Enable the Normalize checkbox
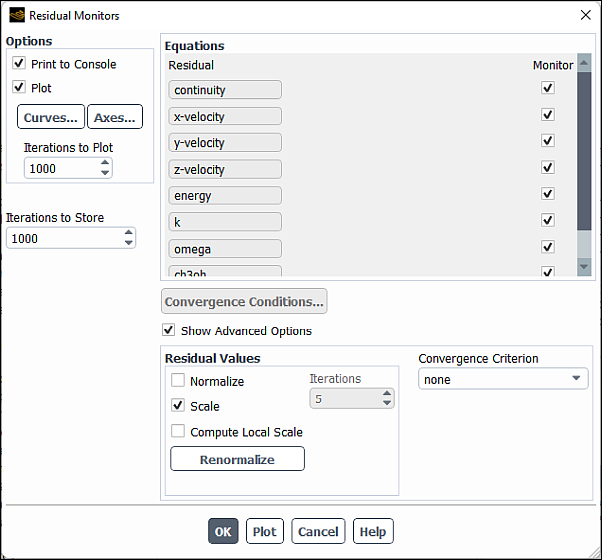The image size is (602, 560). point(178,381)
